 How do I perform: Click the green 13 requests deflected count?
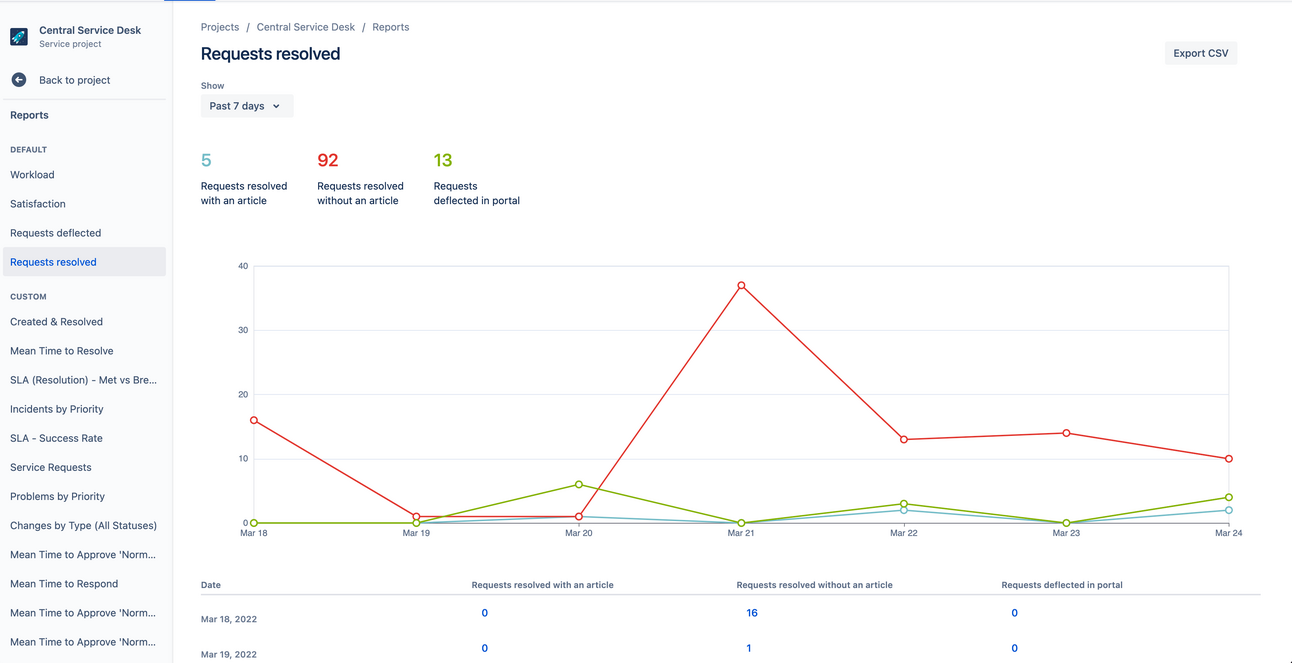(443, 160)
